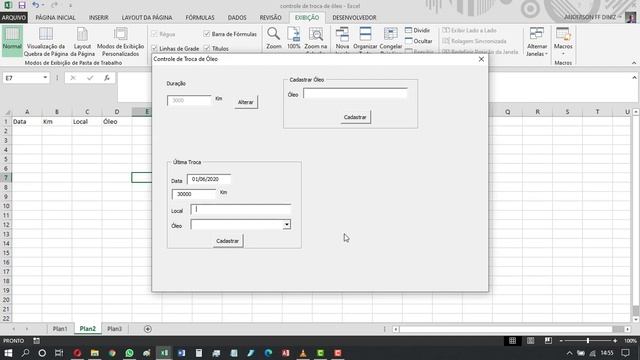Open Visualização da Quebra de Página view
Image resolution: width=640 pixels, height=360 pixels.
point(46,41)
